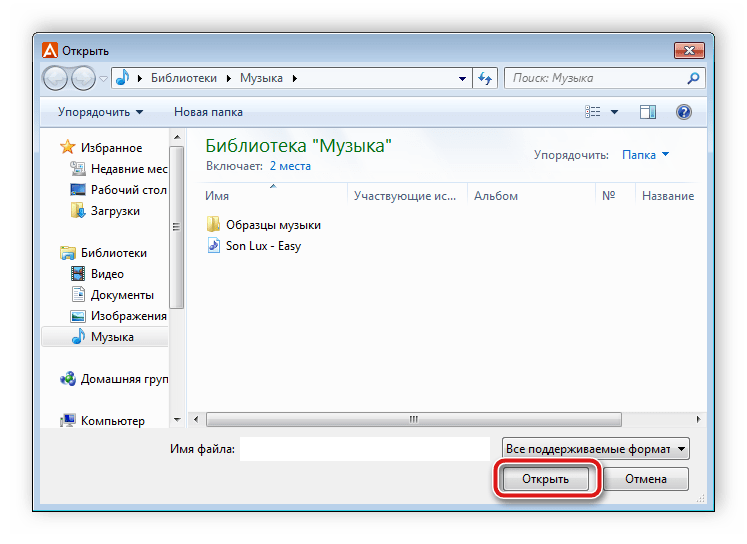Screen dimensions: 747x544
Task: Open Загрузки folder in the sidebar
Action: pyautogui.click(x=115, y=211)
